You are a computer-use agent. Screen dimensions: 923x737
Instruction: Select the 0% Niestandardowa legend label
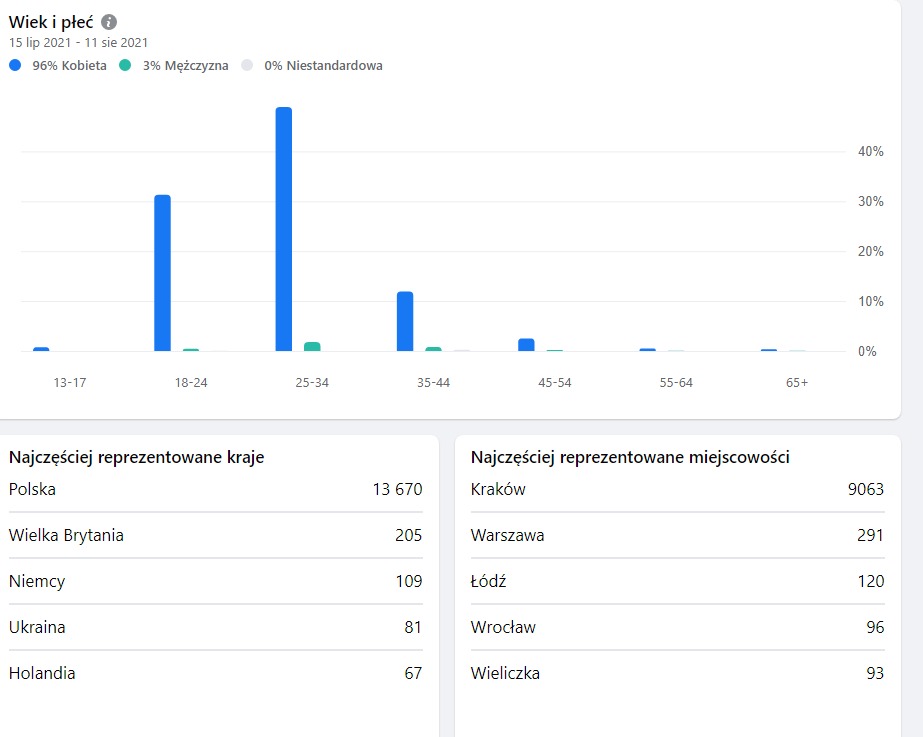click(323, 65)
